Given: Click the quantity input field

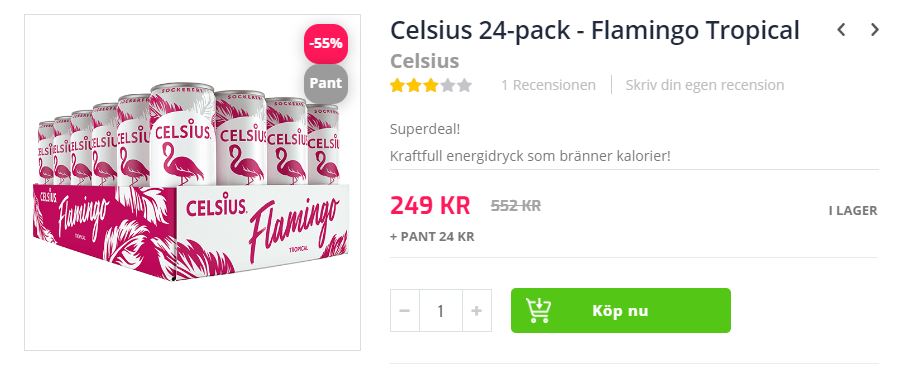Looking at the screenshot, I should 440,311.
